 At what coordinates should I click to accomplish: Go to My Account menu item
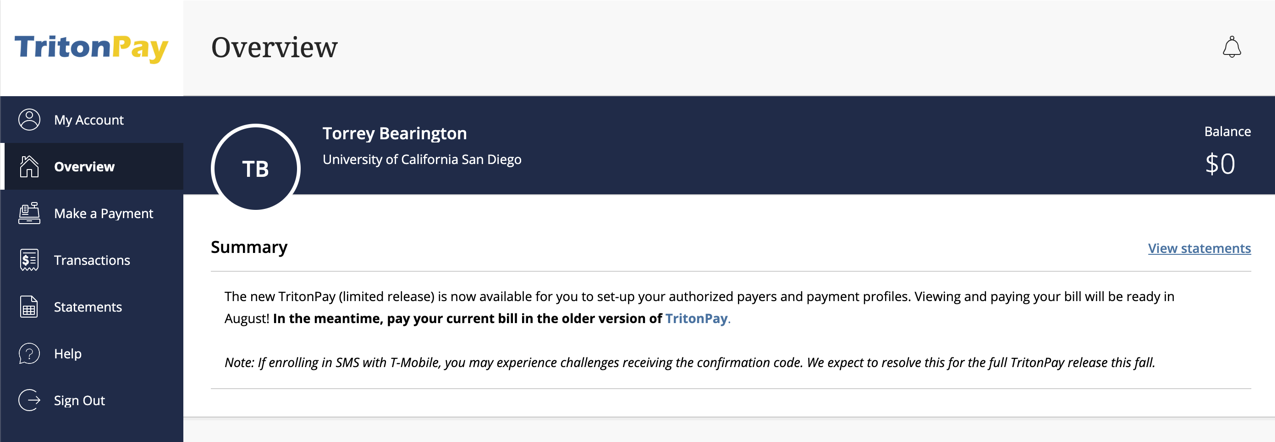[92, 120]
